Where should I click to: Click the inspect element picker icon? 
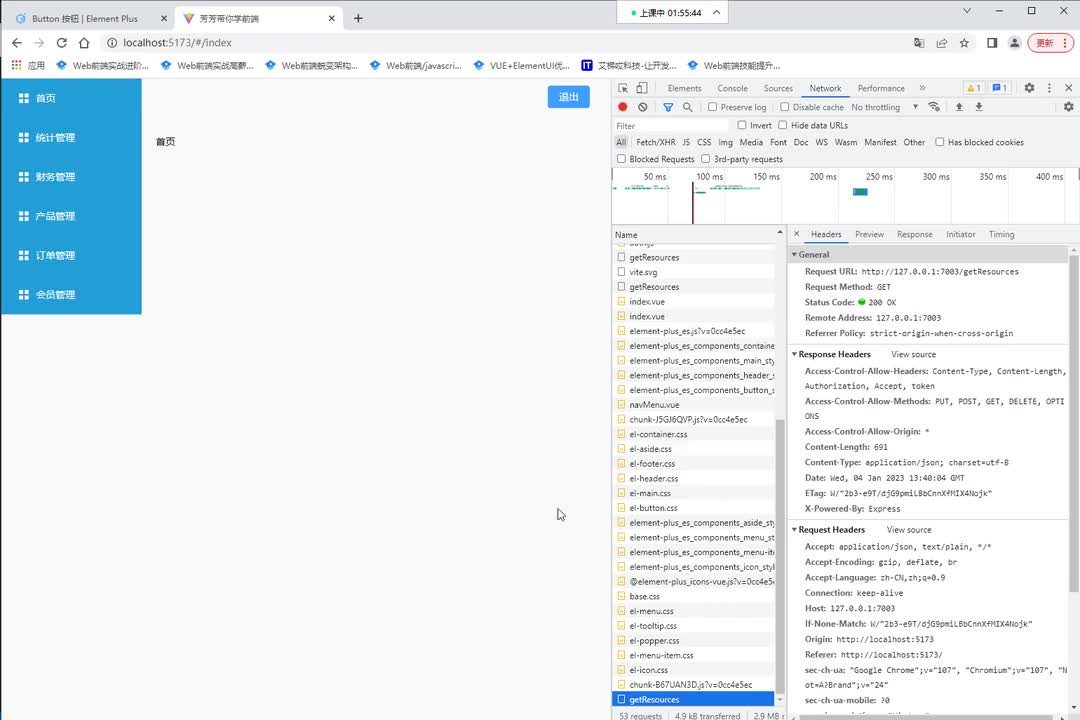(x=623, y=88)
